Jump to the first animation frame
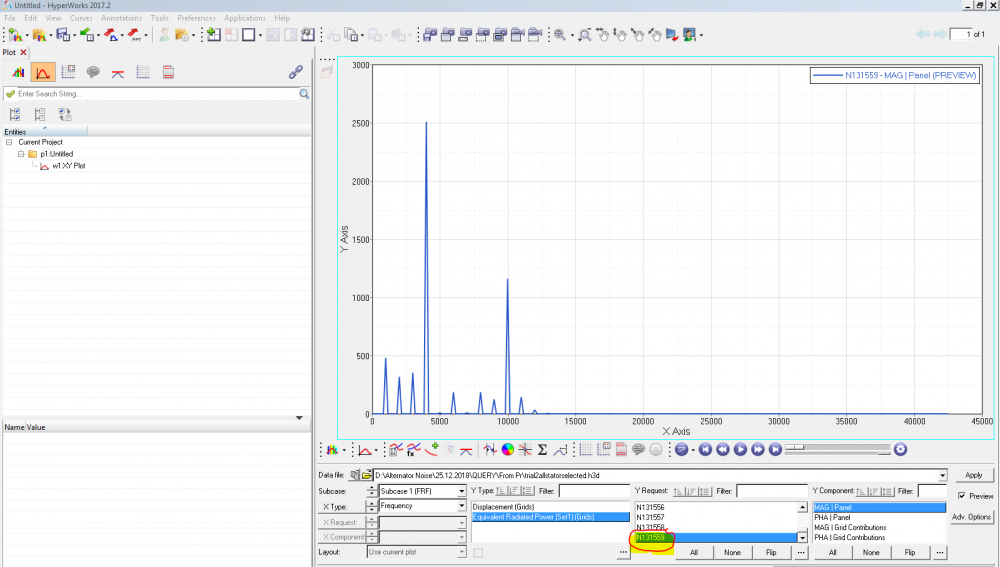Viewport: 1000px width, 567px height. (x=705, y=450)
